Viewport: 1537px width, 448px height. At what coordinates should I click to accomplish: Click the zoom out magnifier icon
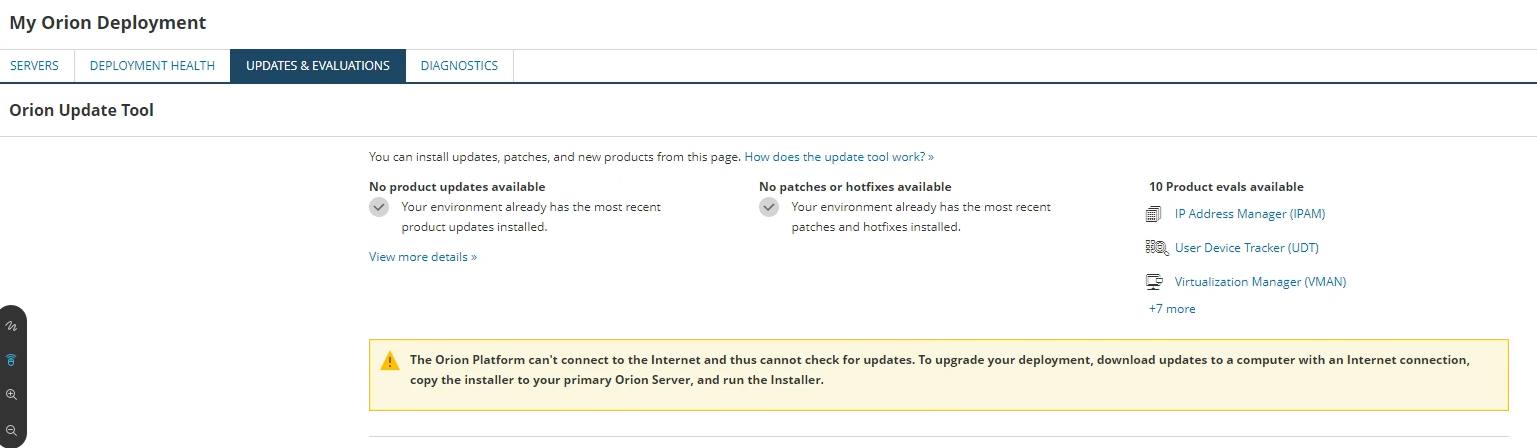pos(12,429)
